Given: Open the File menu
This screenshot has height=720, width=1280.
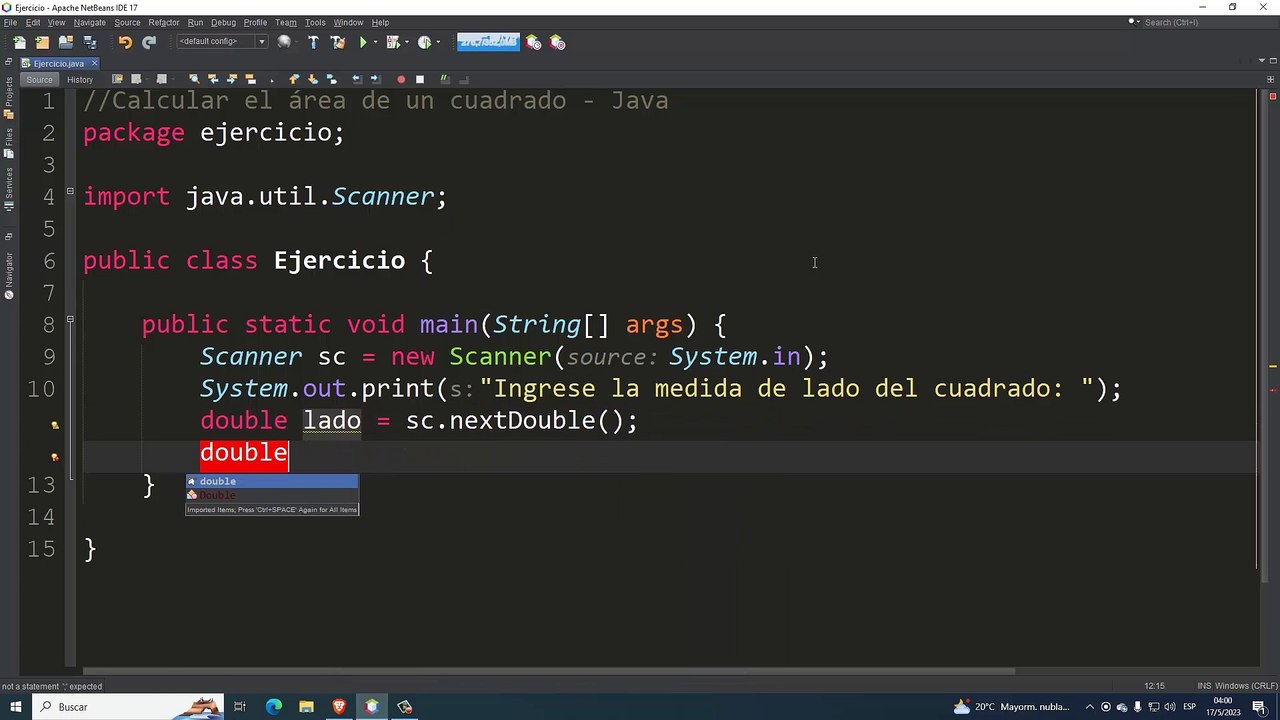Looking at the screenshot, I should click(10, 22).
